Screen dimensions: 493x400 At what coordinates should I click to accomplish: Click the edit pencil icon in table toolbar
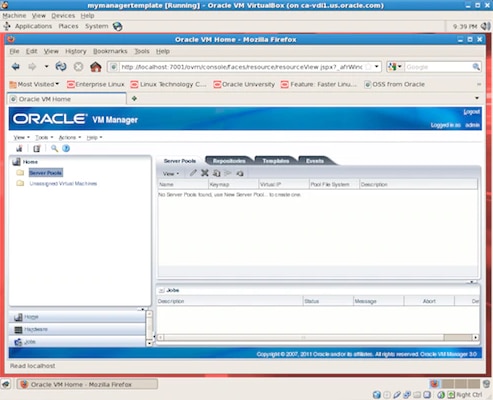193,173
